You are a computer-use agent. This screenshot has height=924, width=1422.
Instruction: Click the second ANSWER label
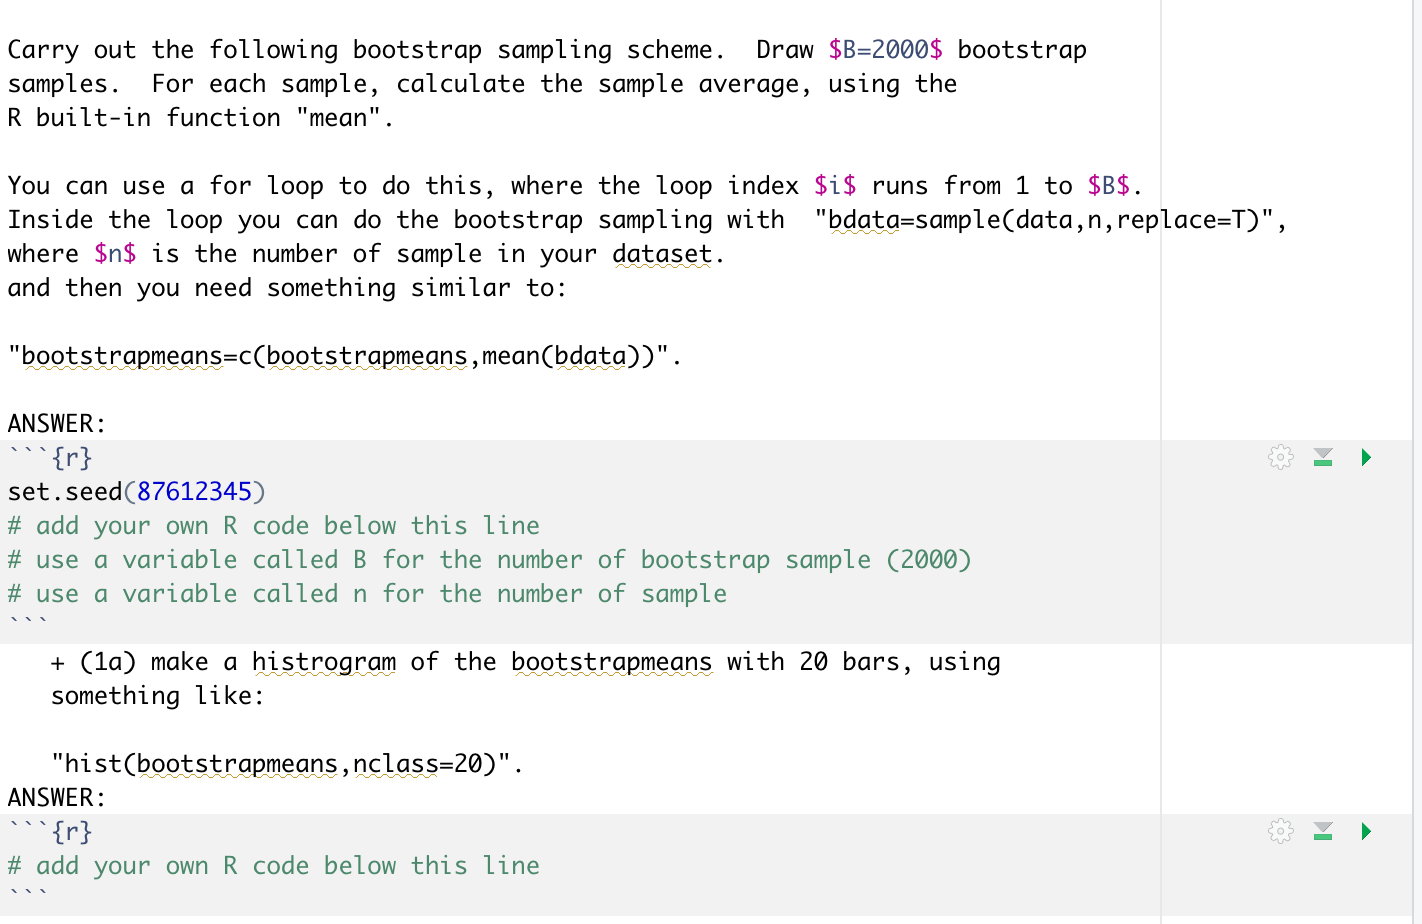coord(50,797)
